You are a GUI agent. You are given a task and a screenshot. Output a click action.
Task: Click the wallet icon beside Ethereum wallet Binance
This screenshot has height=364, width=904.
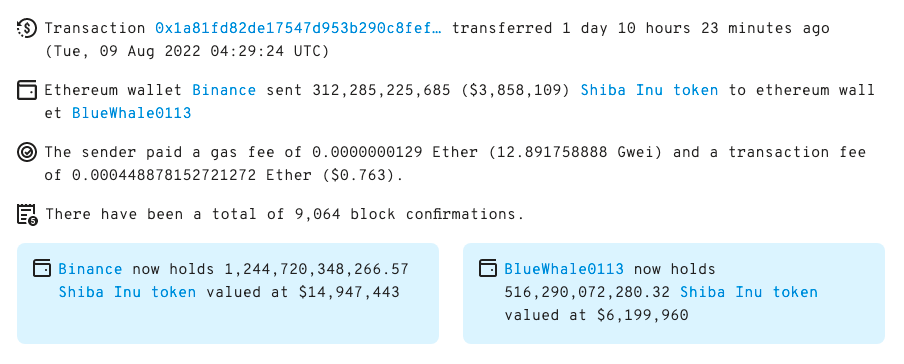pyautogui.click(x=27, y=90)
